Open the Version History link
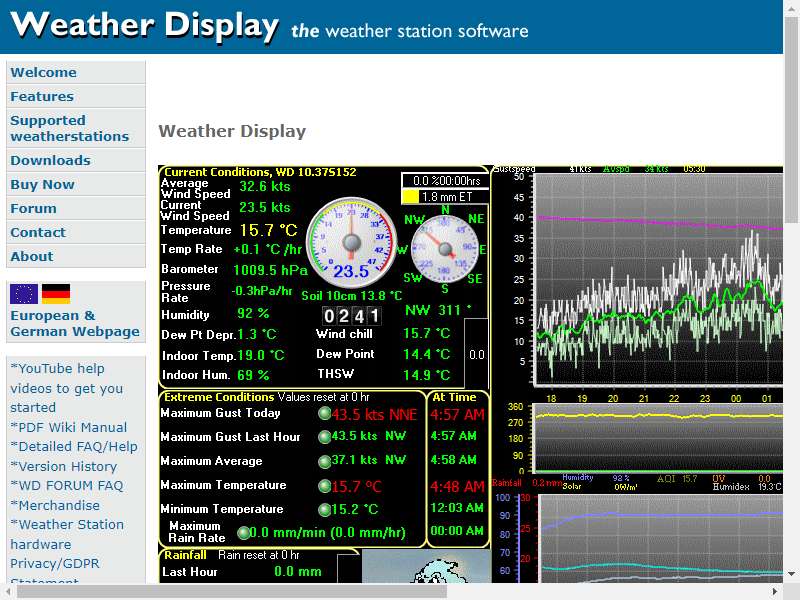 (64, 466)
